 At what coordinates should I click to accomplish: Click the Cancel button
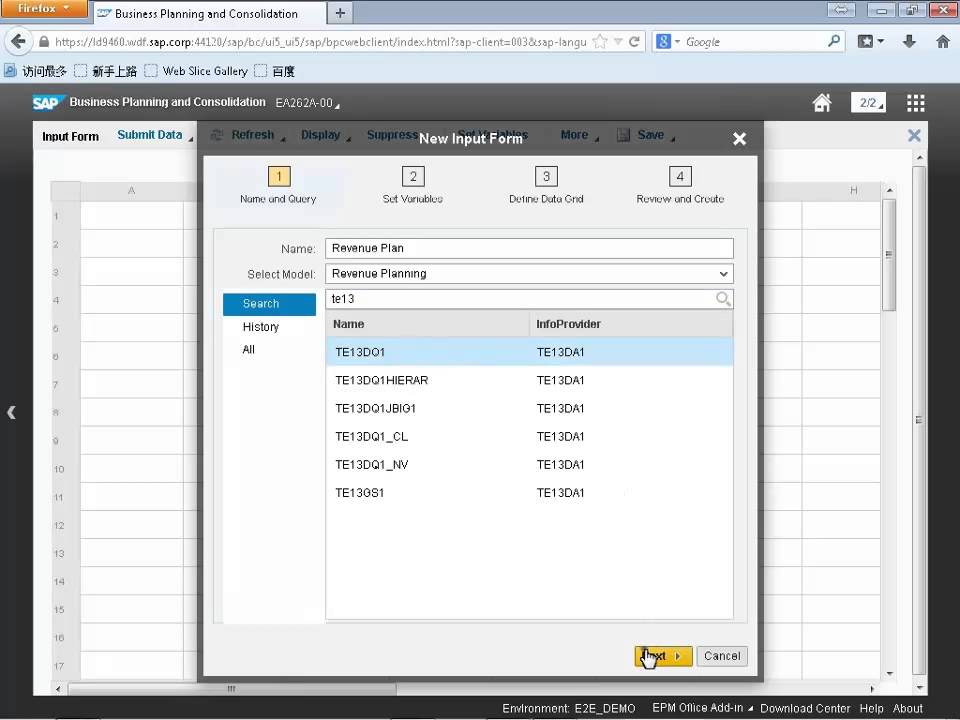(x=722, y=656)
